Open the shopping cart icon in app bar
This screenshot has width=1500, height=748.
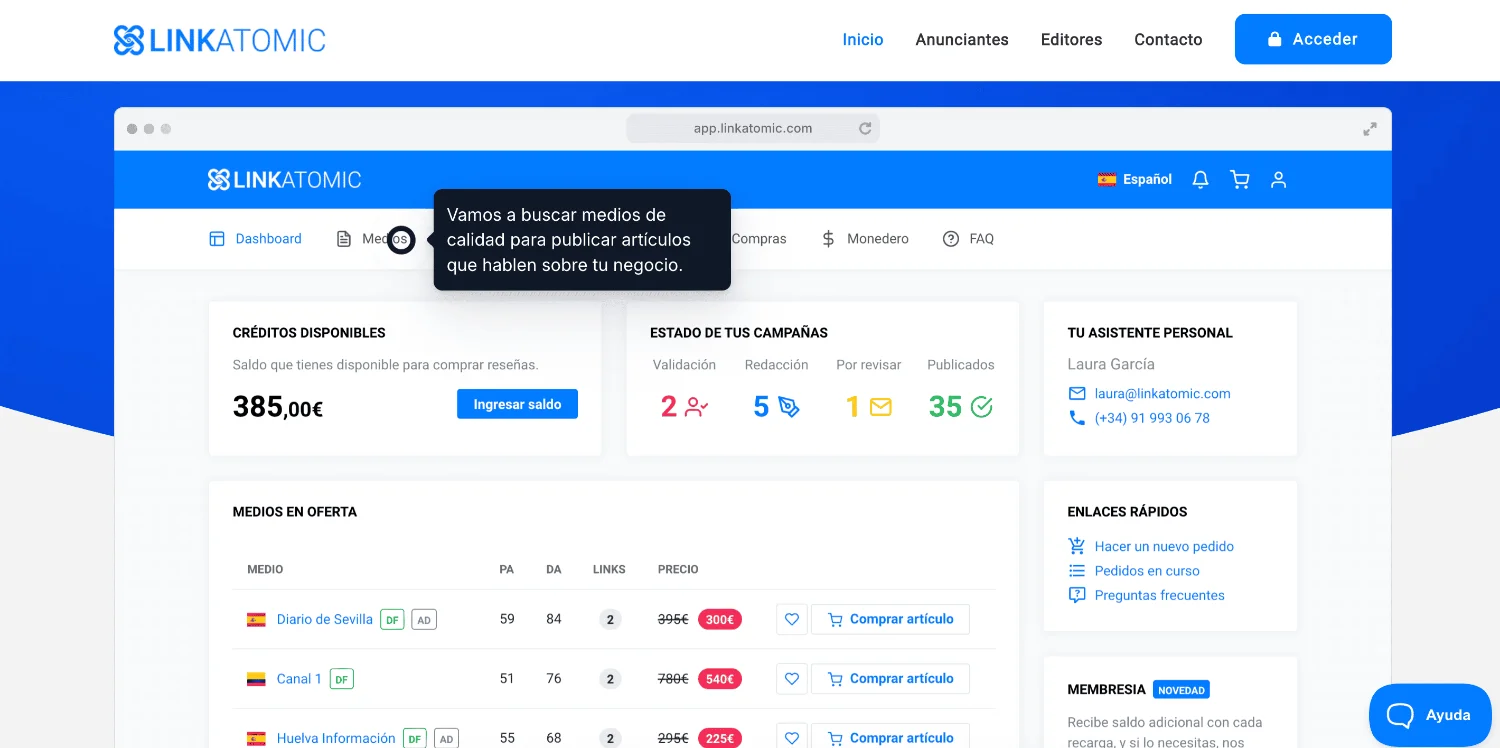click(x=1240, y=180)
